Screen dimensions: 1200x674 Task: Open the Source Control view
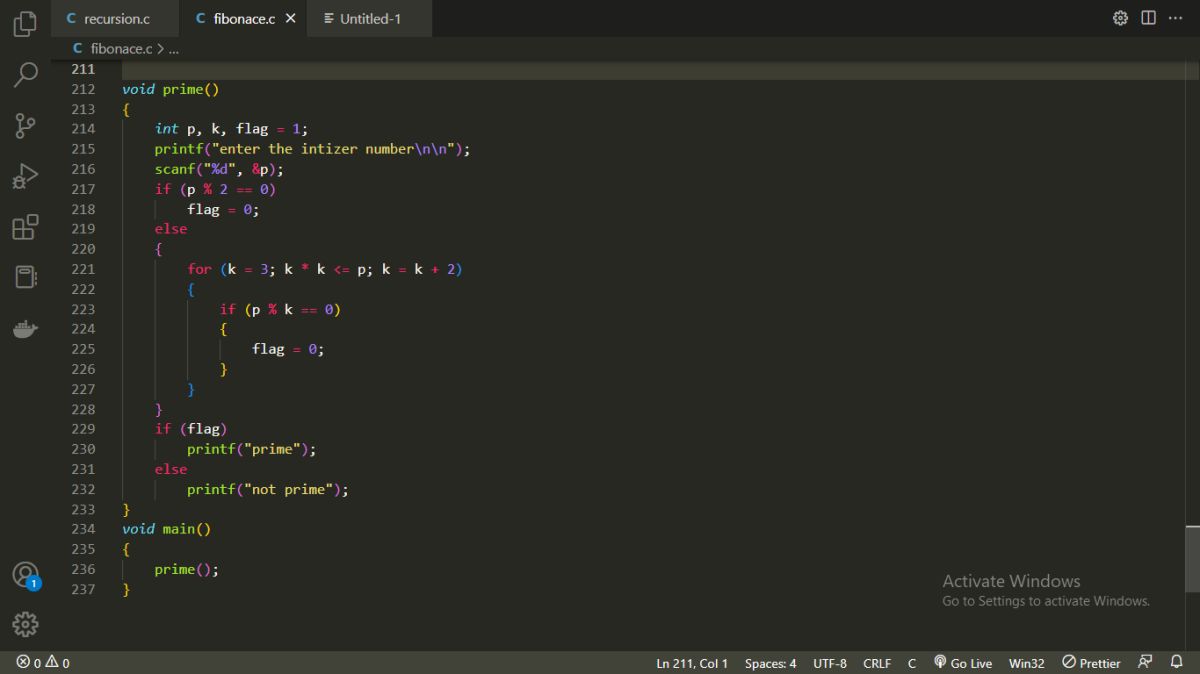point(25,125)
